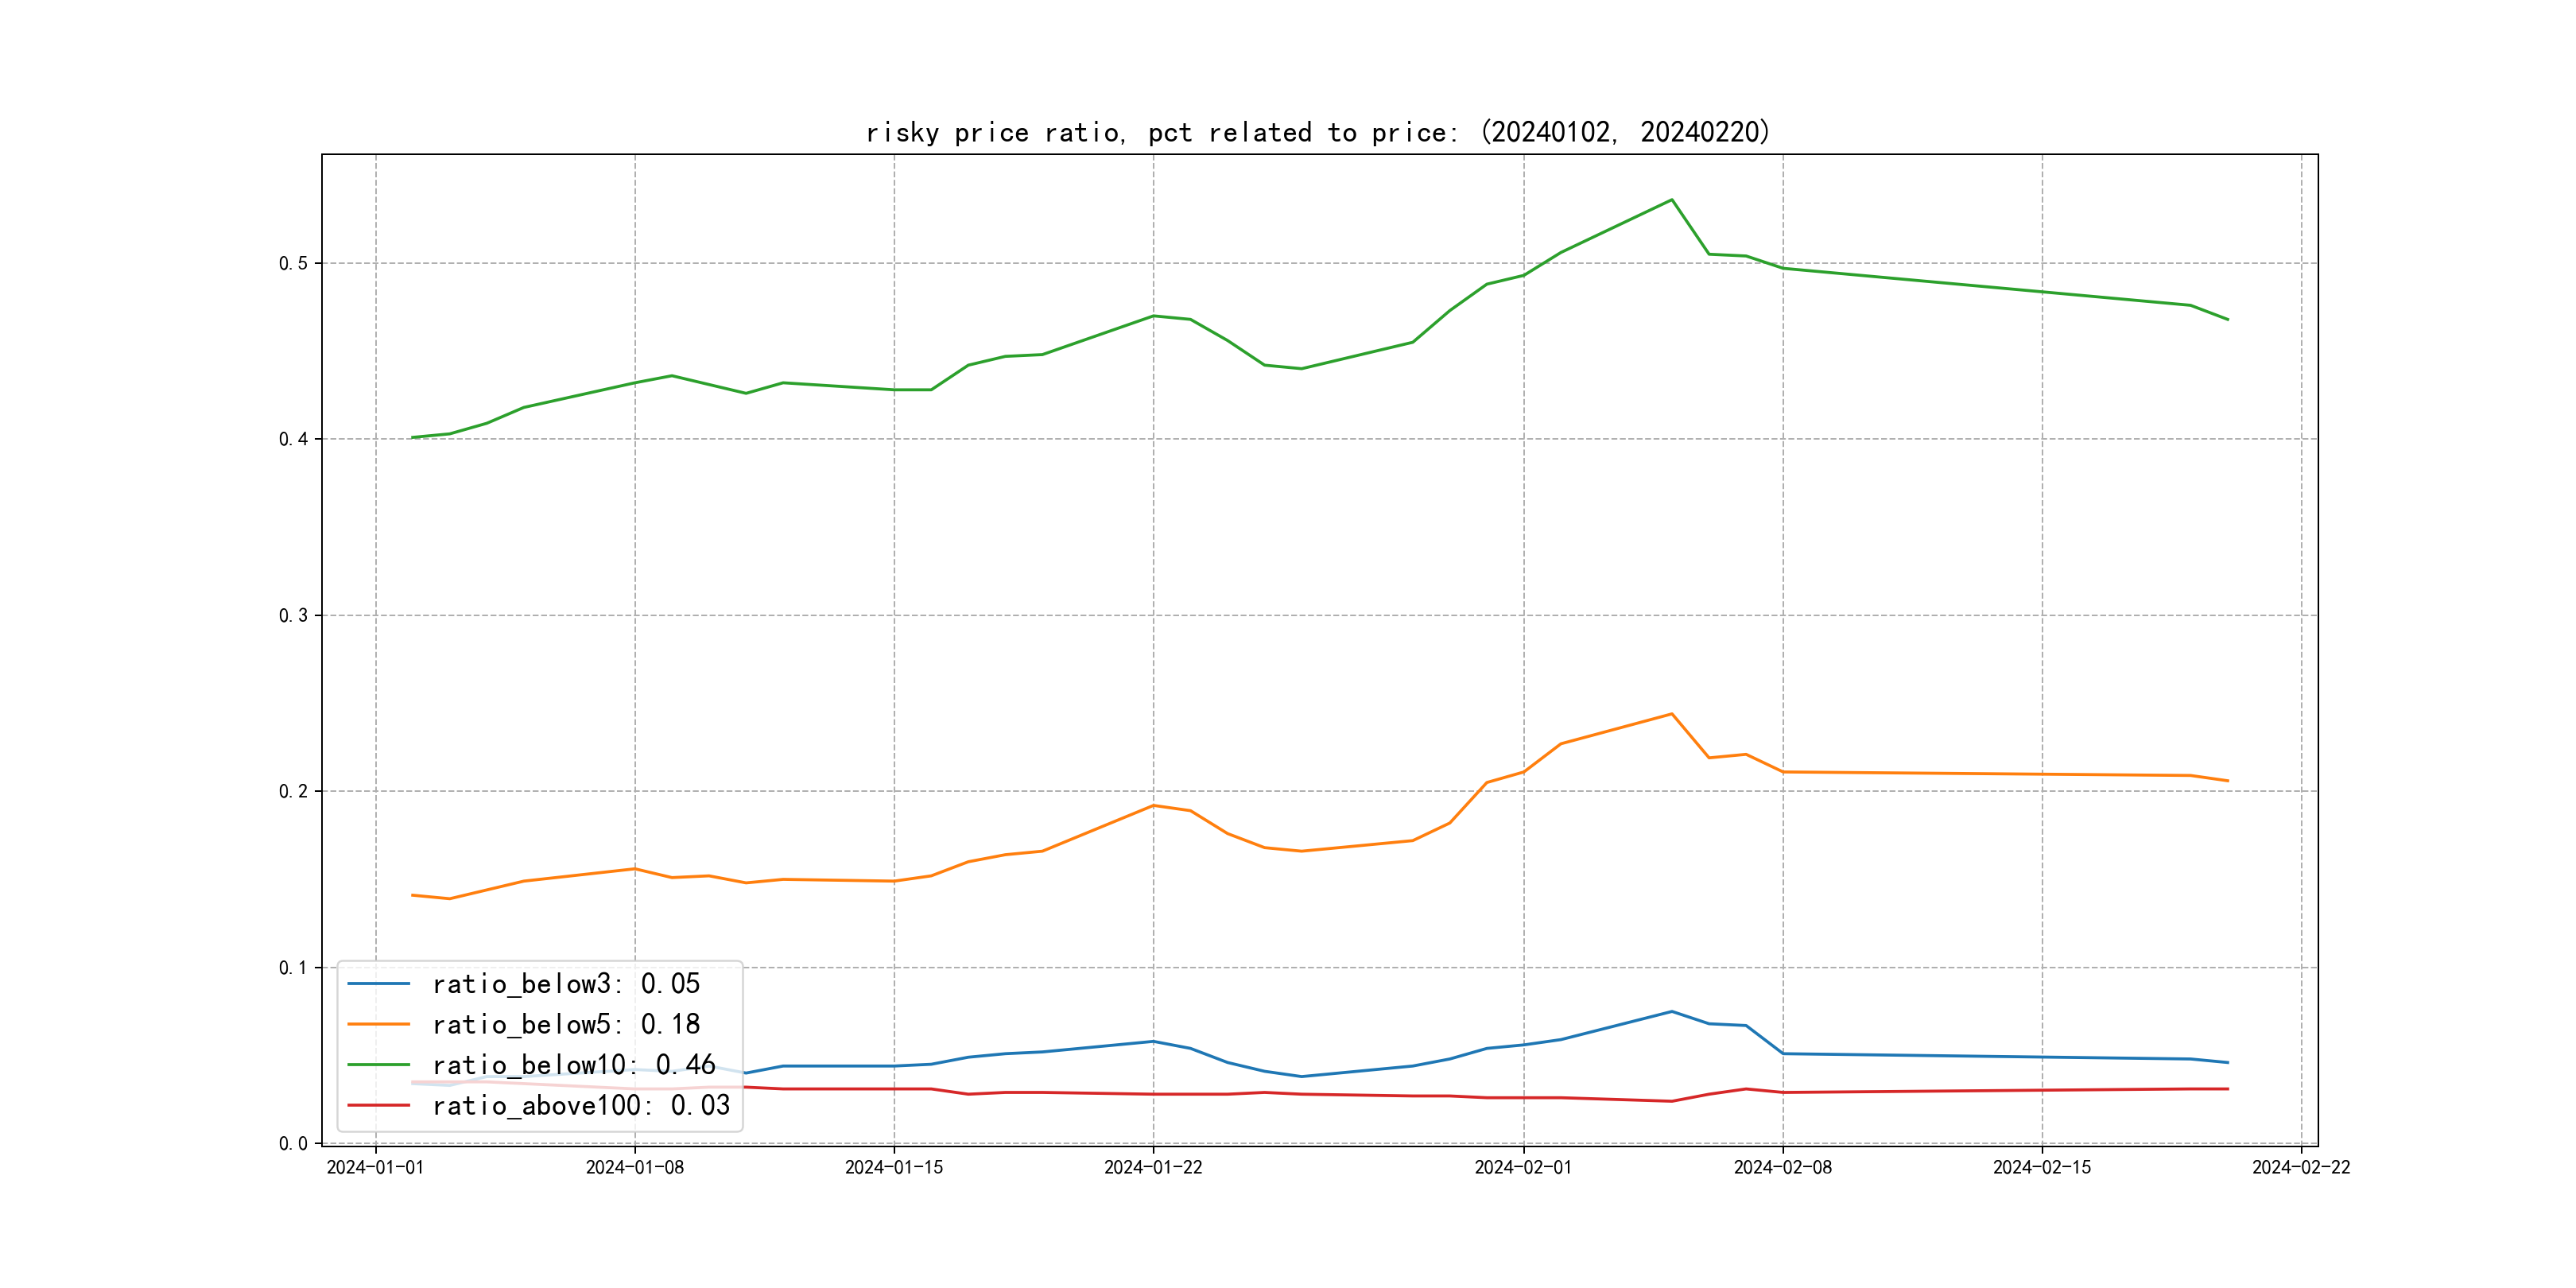Click the 0.1 y-axis tick label
The image size is (2576, 1288).
coord(293,967)
